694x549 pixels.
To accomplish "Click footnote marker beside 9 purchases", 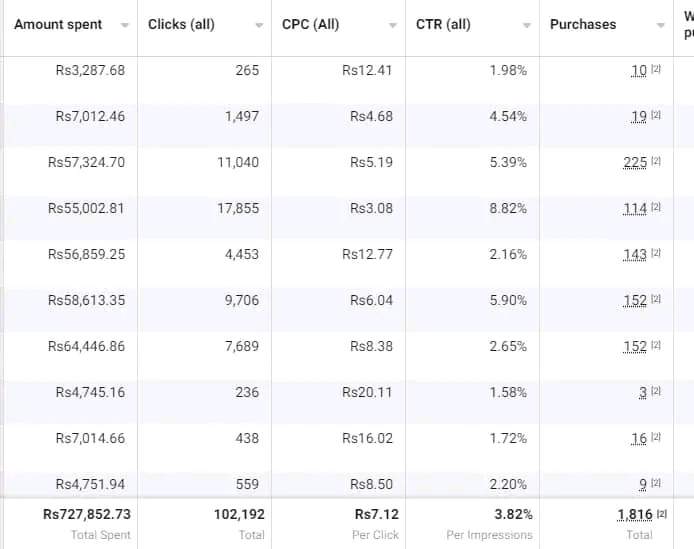I will point(656,483).
